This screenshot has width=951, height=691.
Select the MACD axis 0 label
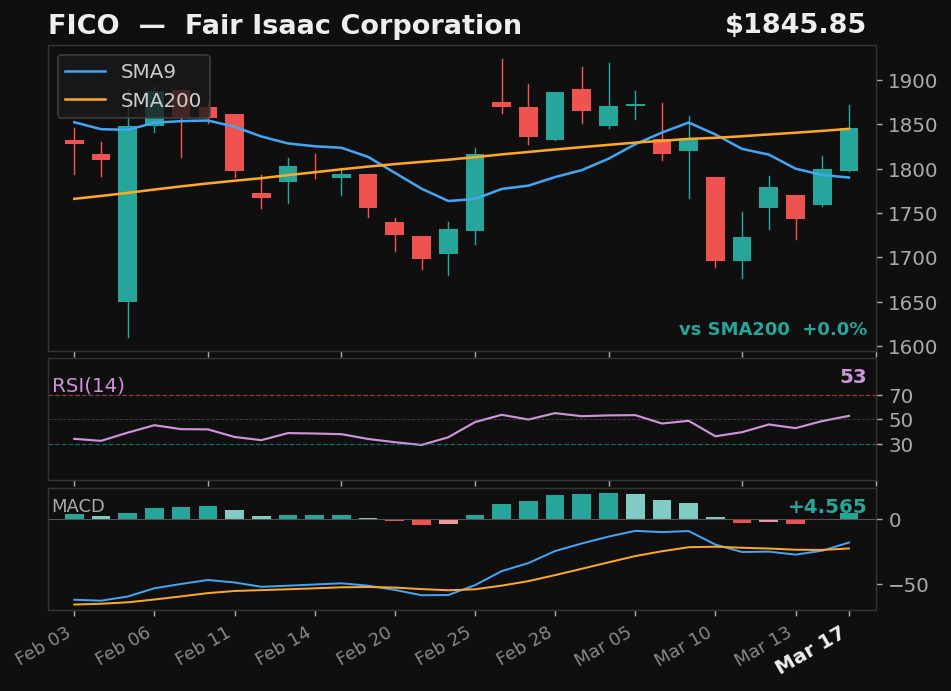click(x=895, y=521)
